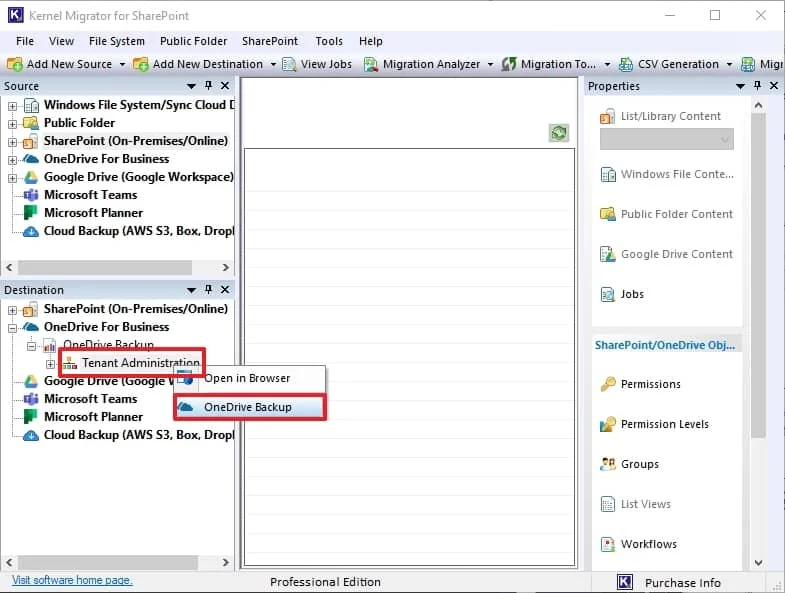Select Google Drive (Google Workspace) in Source panel
Screen dimensions: 785x593
coord(138,177)
